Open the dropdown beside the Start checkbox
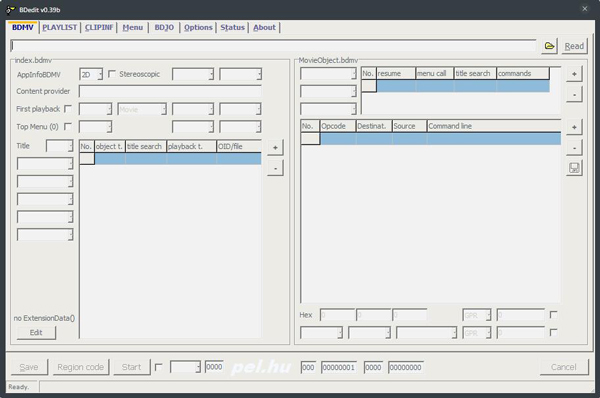Image resolution: width=600 pixels, height=398 pixels. click(185, 367)
